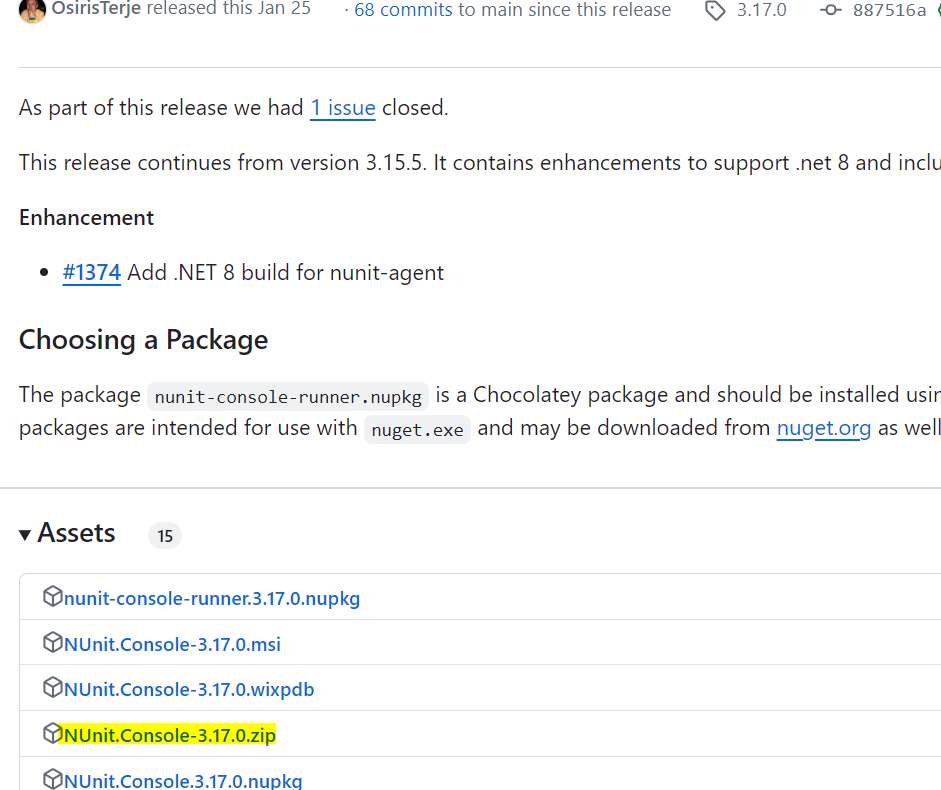
Task: Click the 15 assets count badge
Action: [165, 535]
